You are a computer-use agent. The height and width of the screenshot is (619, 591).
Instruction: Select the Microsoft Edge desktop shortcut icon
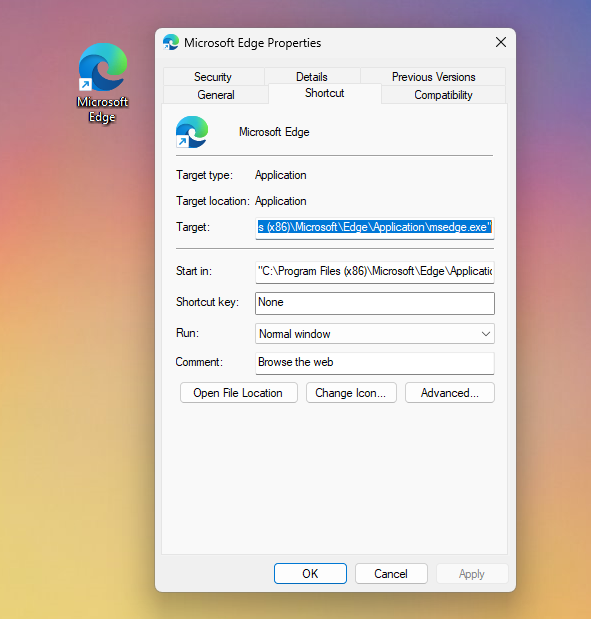tap(103, 67)
